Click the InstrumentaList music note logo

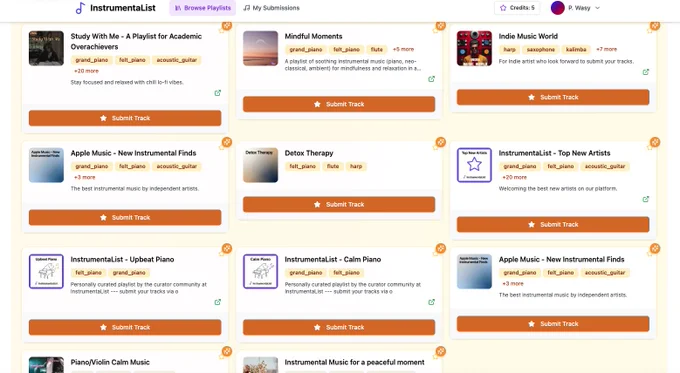(x=80, y=8)
